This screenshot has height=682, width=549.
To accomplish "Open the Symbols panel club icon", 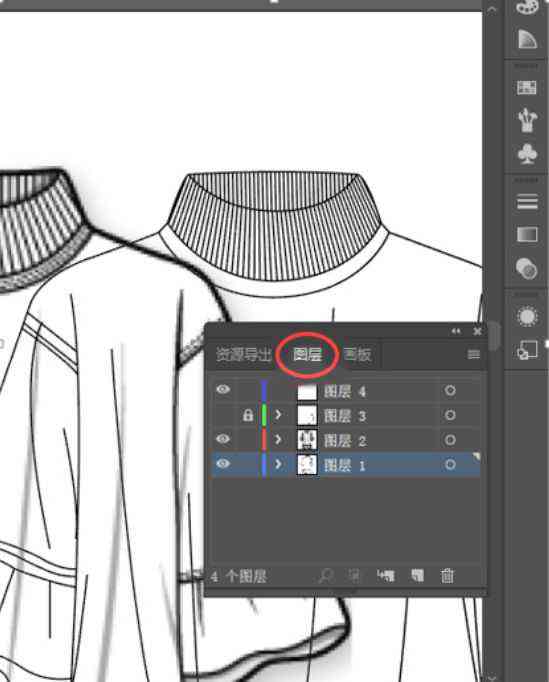I will coord(527,154).
